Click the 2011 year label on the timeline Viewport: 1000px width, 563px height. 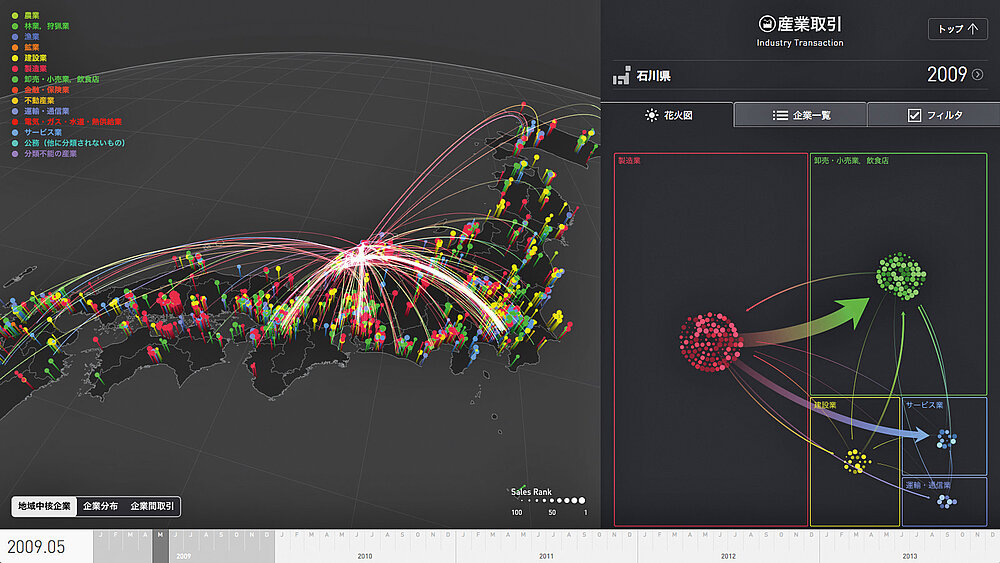tap(546, 554)
